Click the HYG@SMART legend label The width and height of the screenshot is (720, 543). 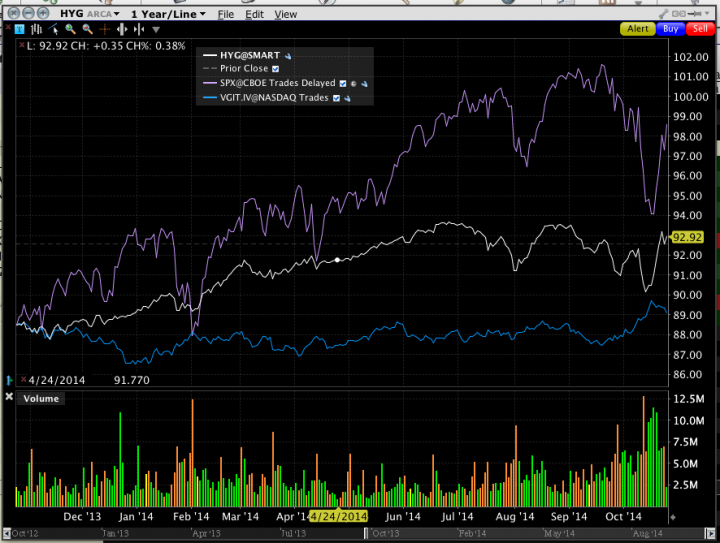pyautogui.click(x=250, y=56)
